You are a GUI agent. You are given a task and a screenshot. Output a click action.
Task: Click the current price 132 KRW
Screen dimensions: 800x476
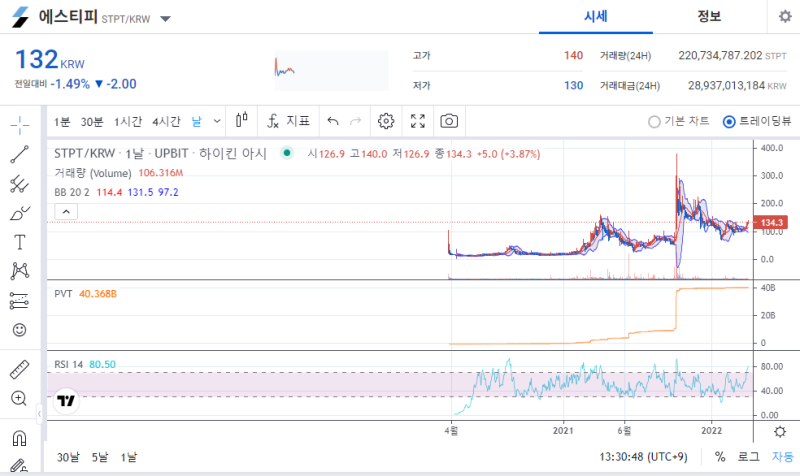point(49,59)
